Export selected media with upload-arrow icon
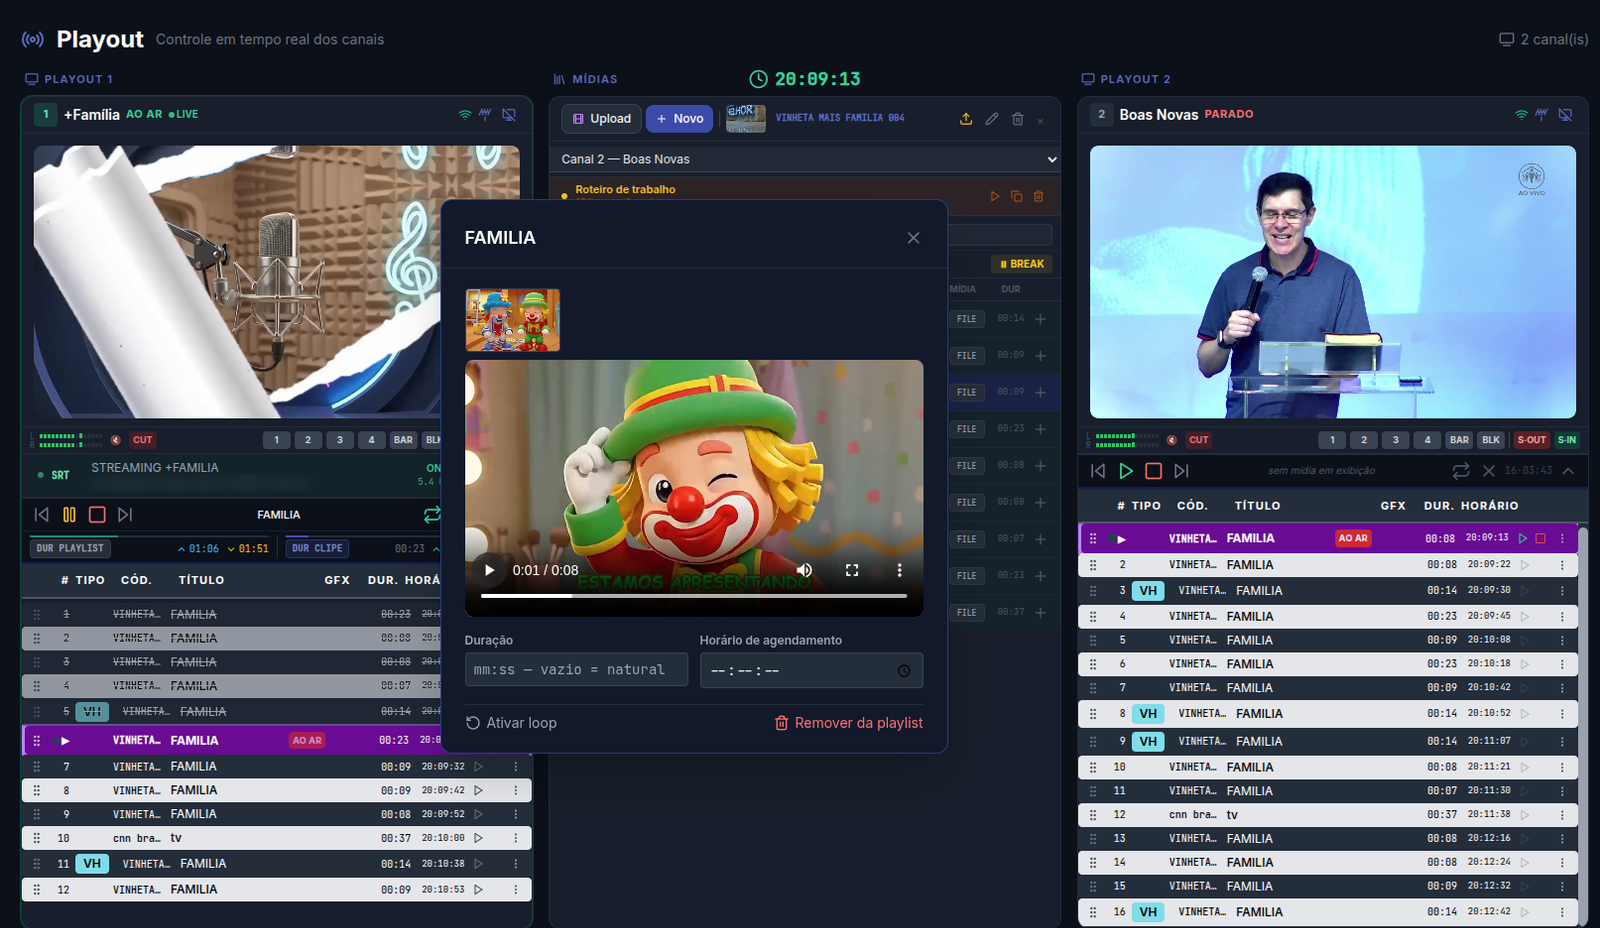1600x928 pixels. tap(966, 118)
